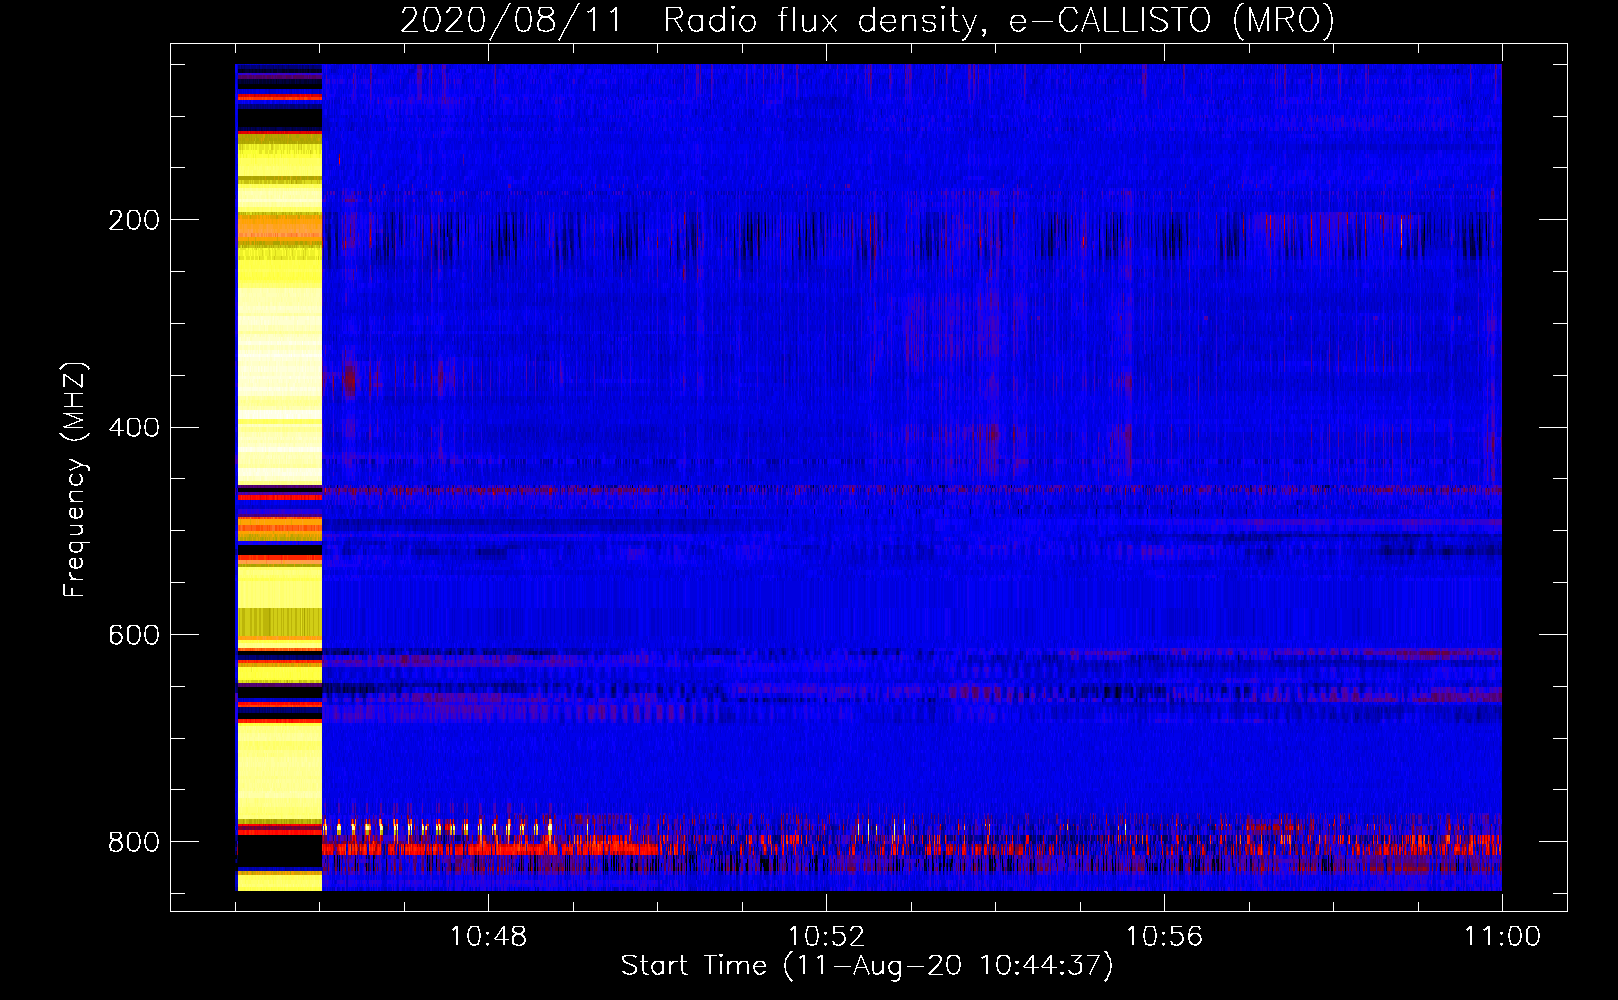This screenshot has width=1618, height=1000.
Task: Click the 600 frequency tick label
Action: (134, 635)
